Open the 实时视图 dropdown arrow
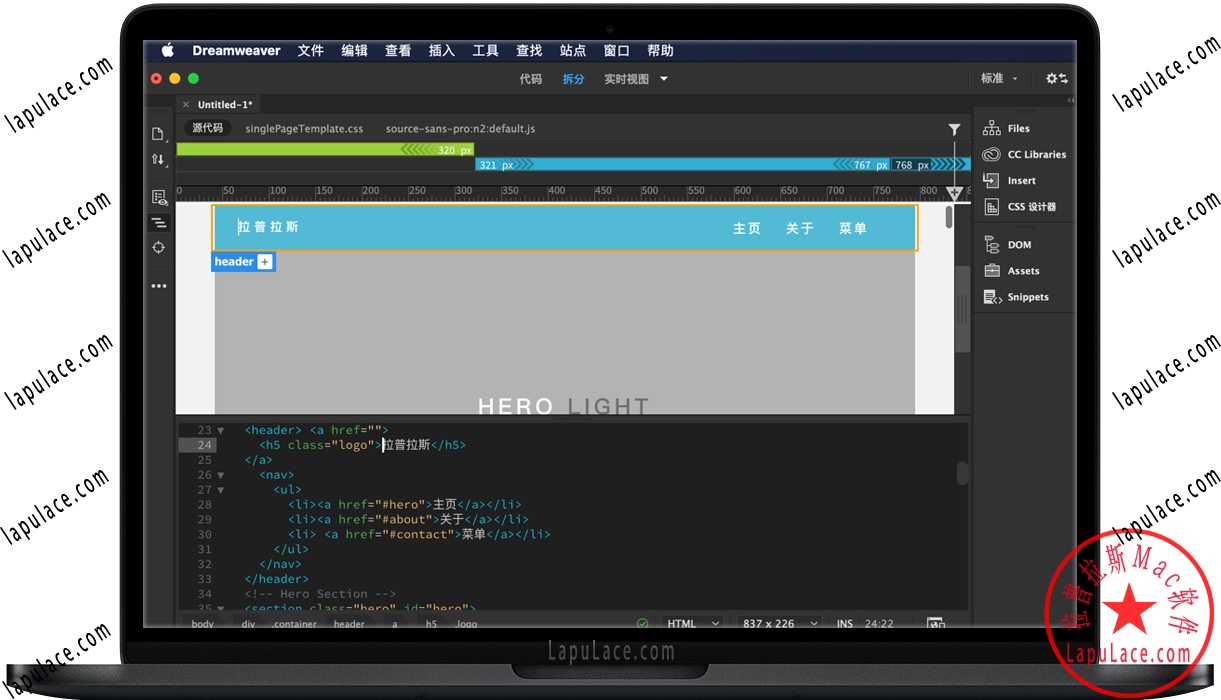The height and width of the screenshot is (700, 1221). 664,79
